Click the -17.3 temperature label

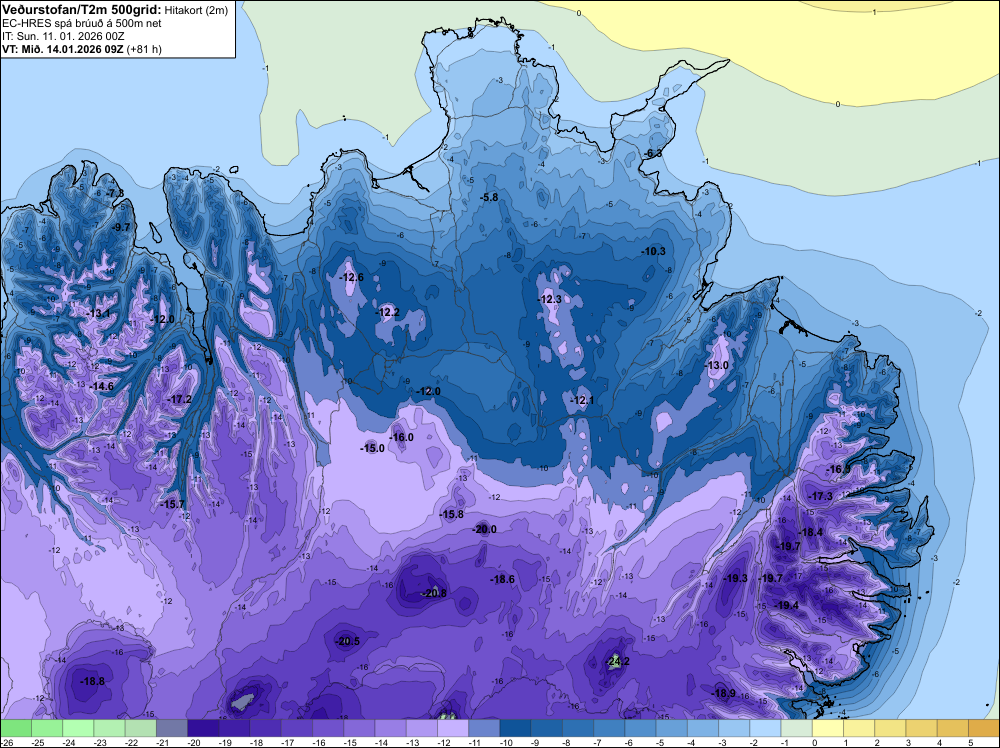pyautogui.click(x=820, y=496)
